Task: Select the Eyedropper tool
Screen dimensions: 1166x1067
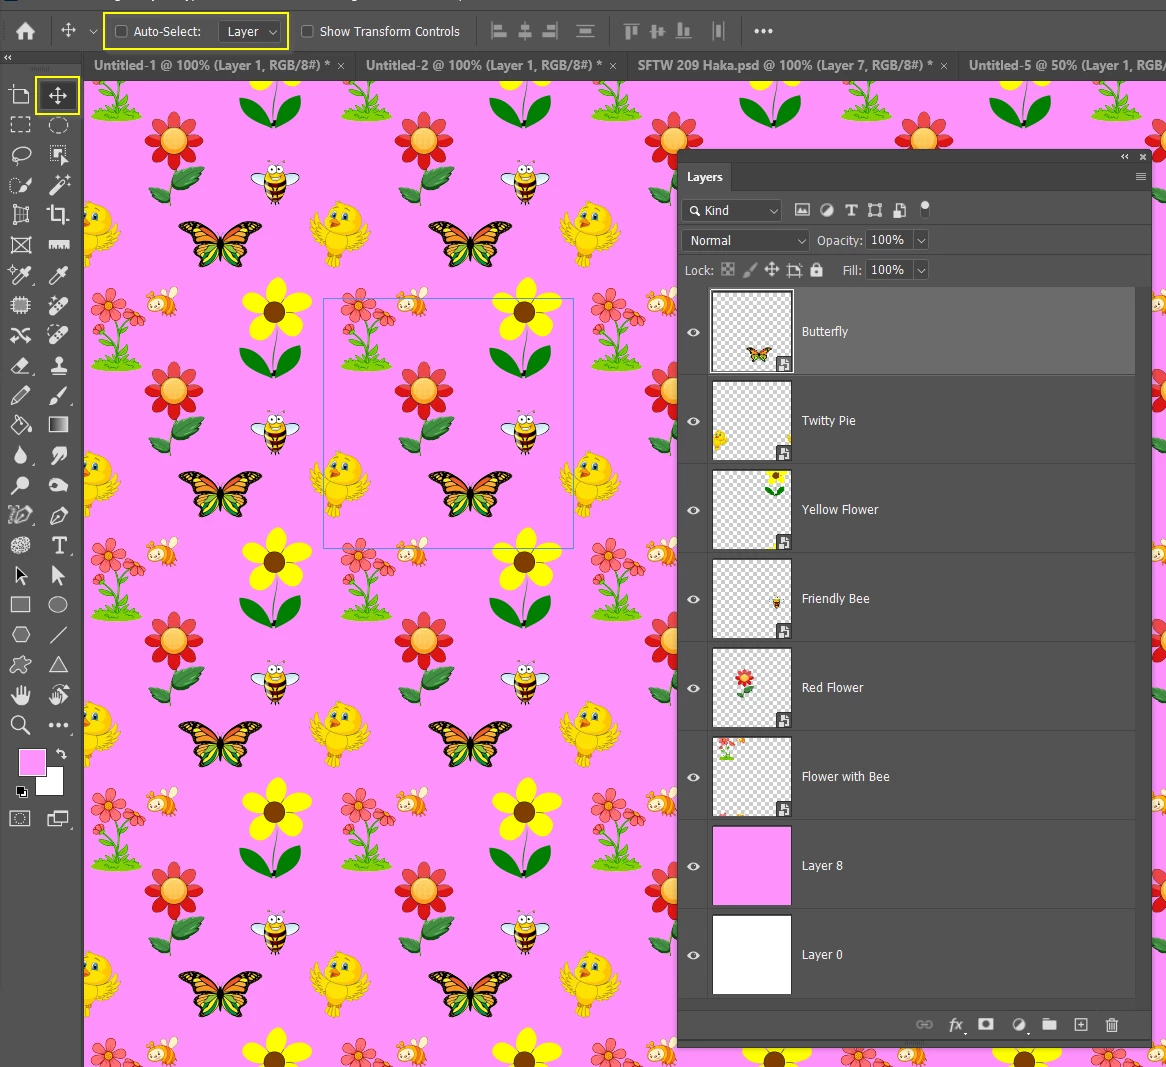Action: tap(58, 275)
